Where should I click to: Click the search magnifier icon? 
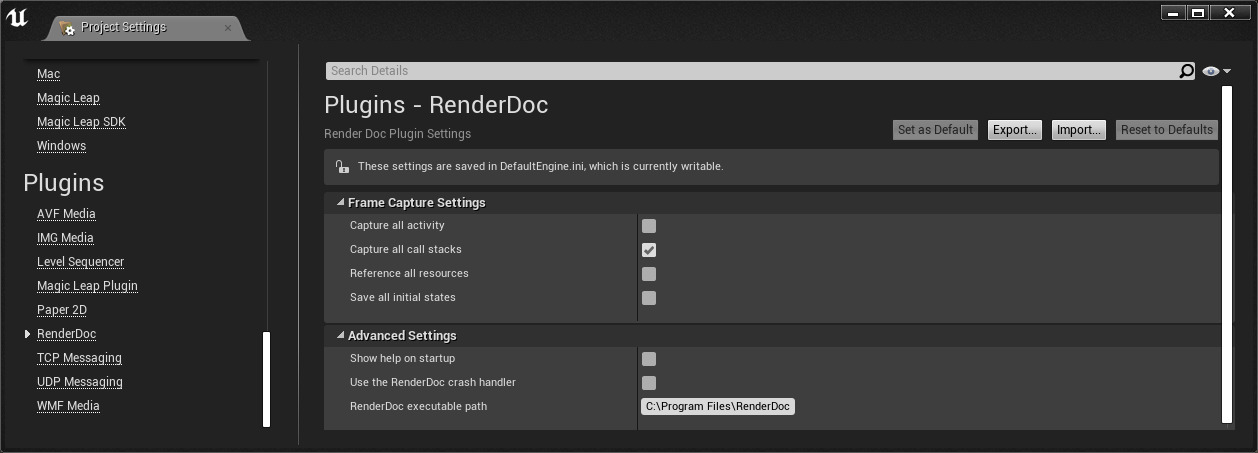1186,71
